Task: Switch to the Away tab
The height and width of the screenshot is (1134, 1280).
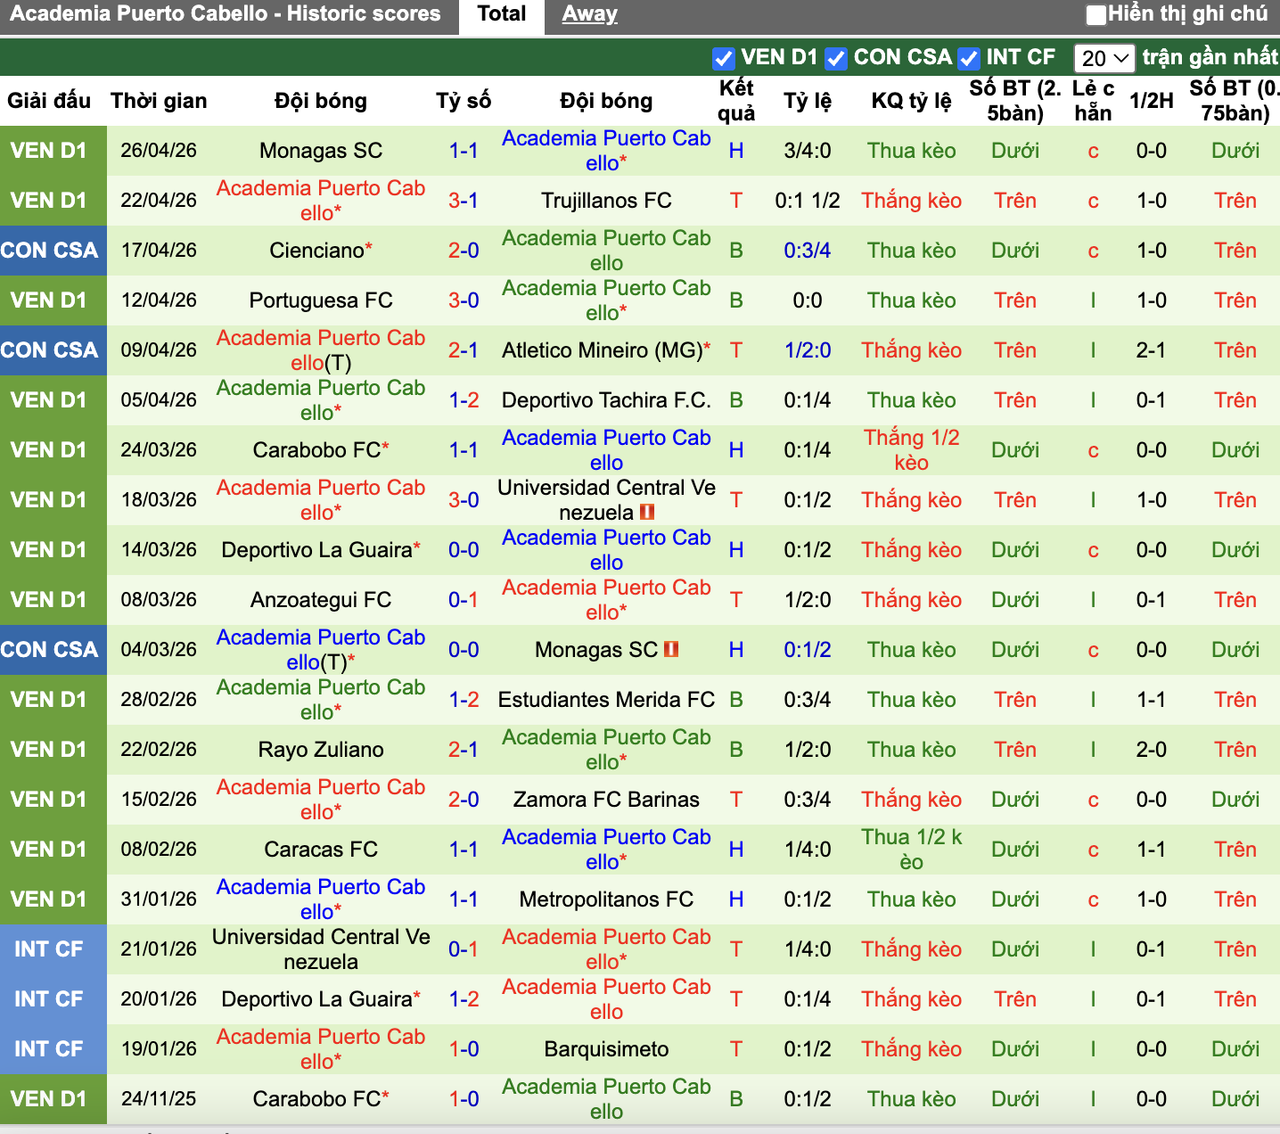Action: pyautogui.click(x=589, y=14)
